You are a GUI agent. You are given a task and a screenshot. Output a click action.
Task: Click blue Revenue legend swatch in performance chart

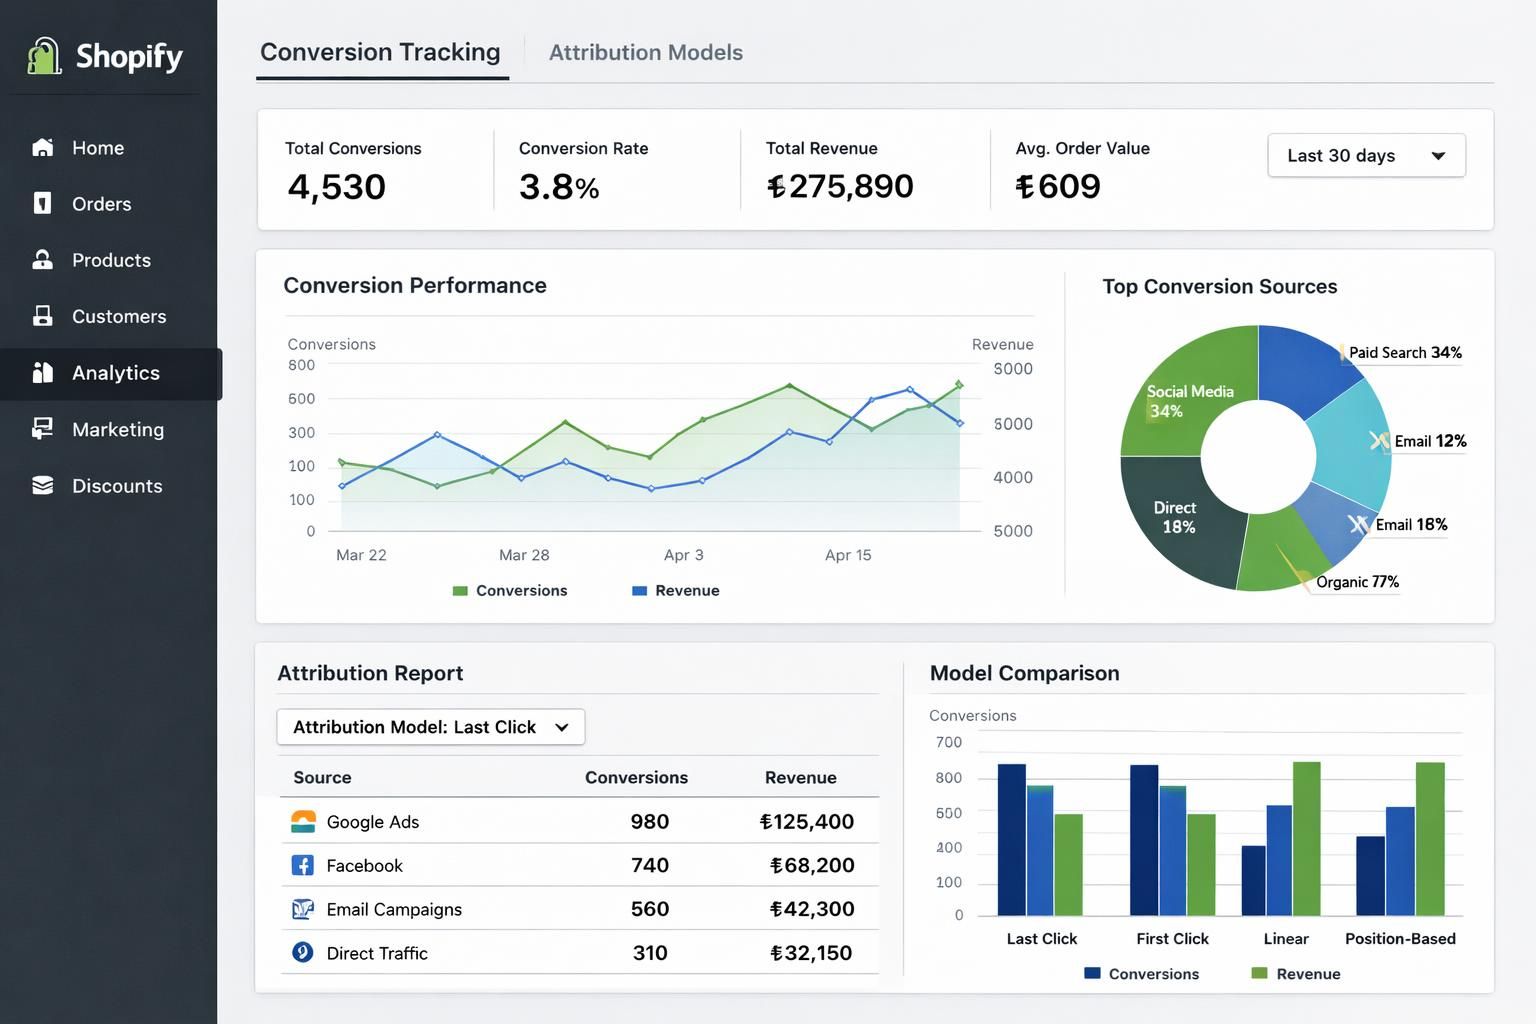pos(640,591)
